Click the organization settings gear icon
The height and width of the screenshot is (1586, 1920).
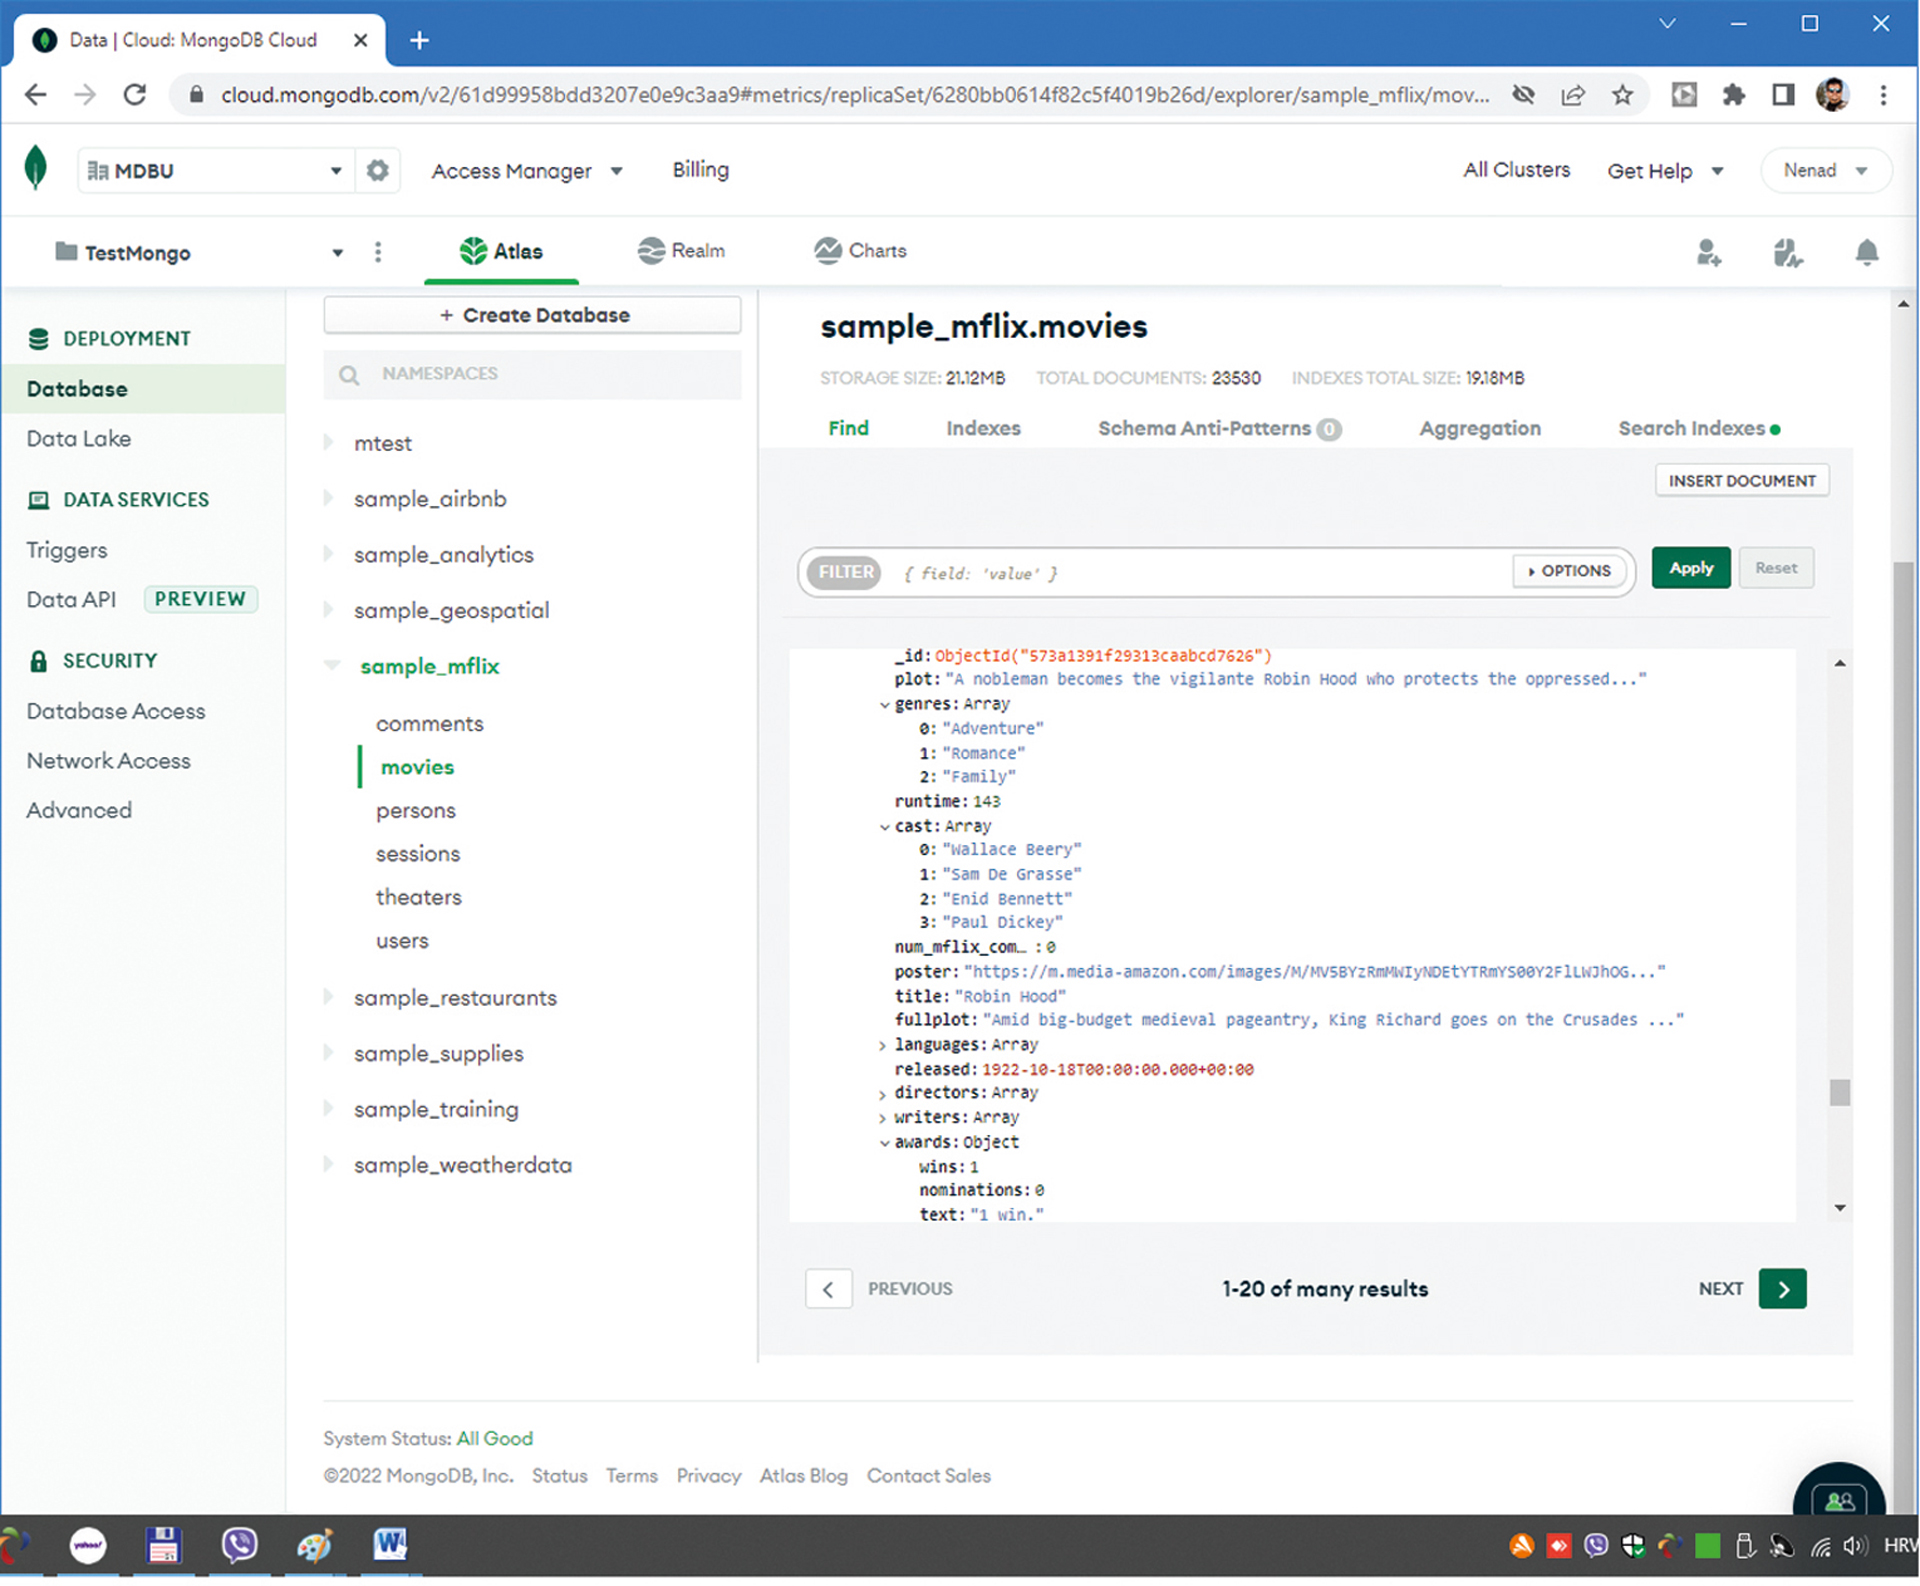pyautogui.click(x=377, y=170)
